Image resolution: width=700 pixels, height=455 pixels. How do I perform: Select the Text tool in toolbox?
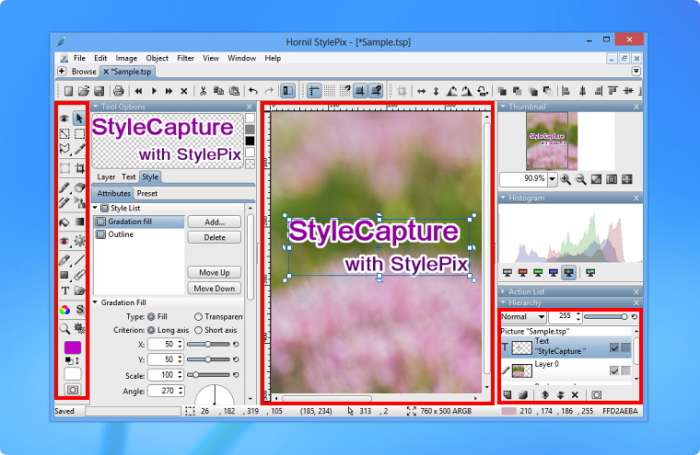point(65,291)
